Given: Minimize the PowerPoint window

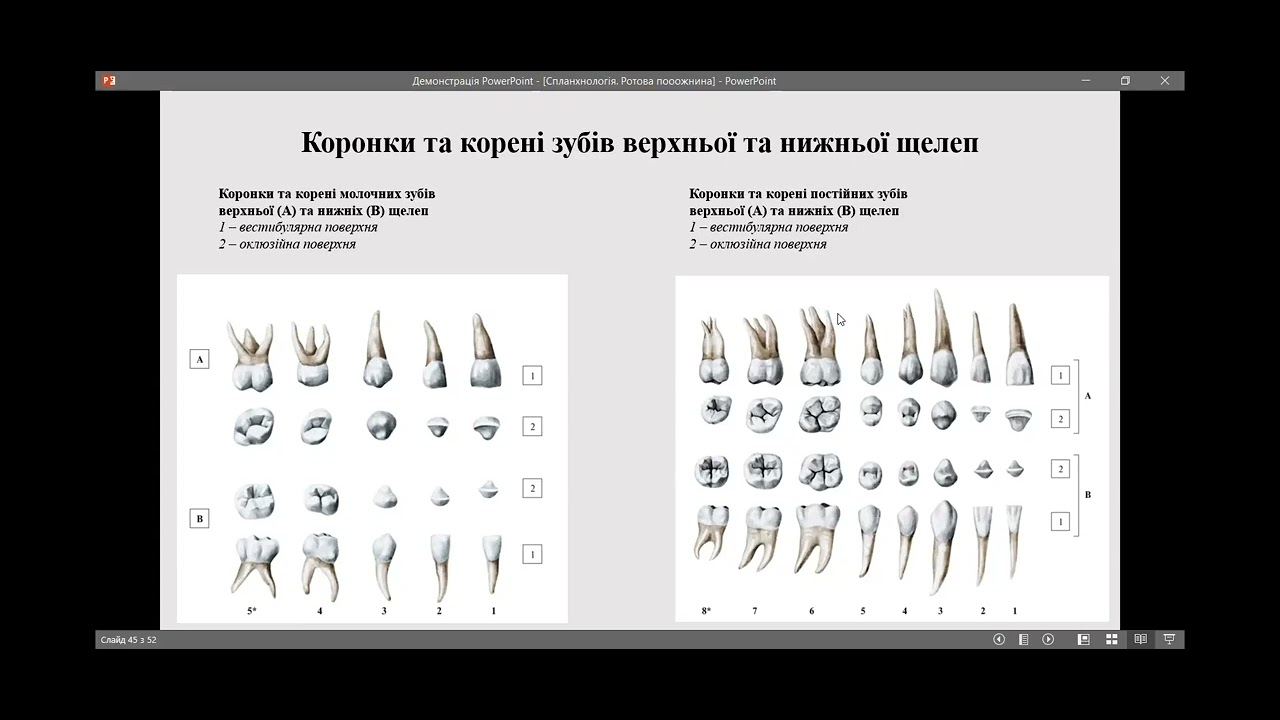Looking at the screenshot, I should (1086, 81).
